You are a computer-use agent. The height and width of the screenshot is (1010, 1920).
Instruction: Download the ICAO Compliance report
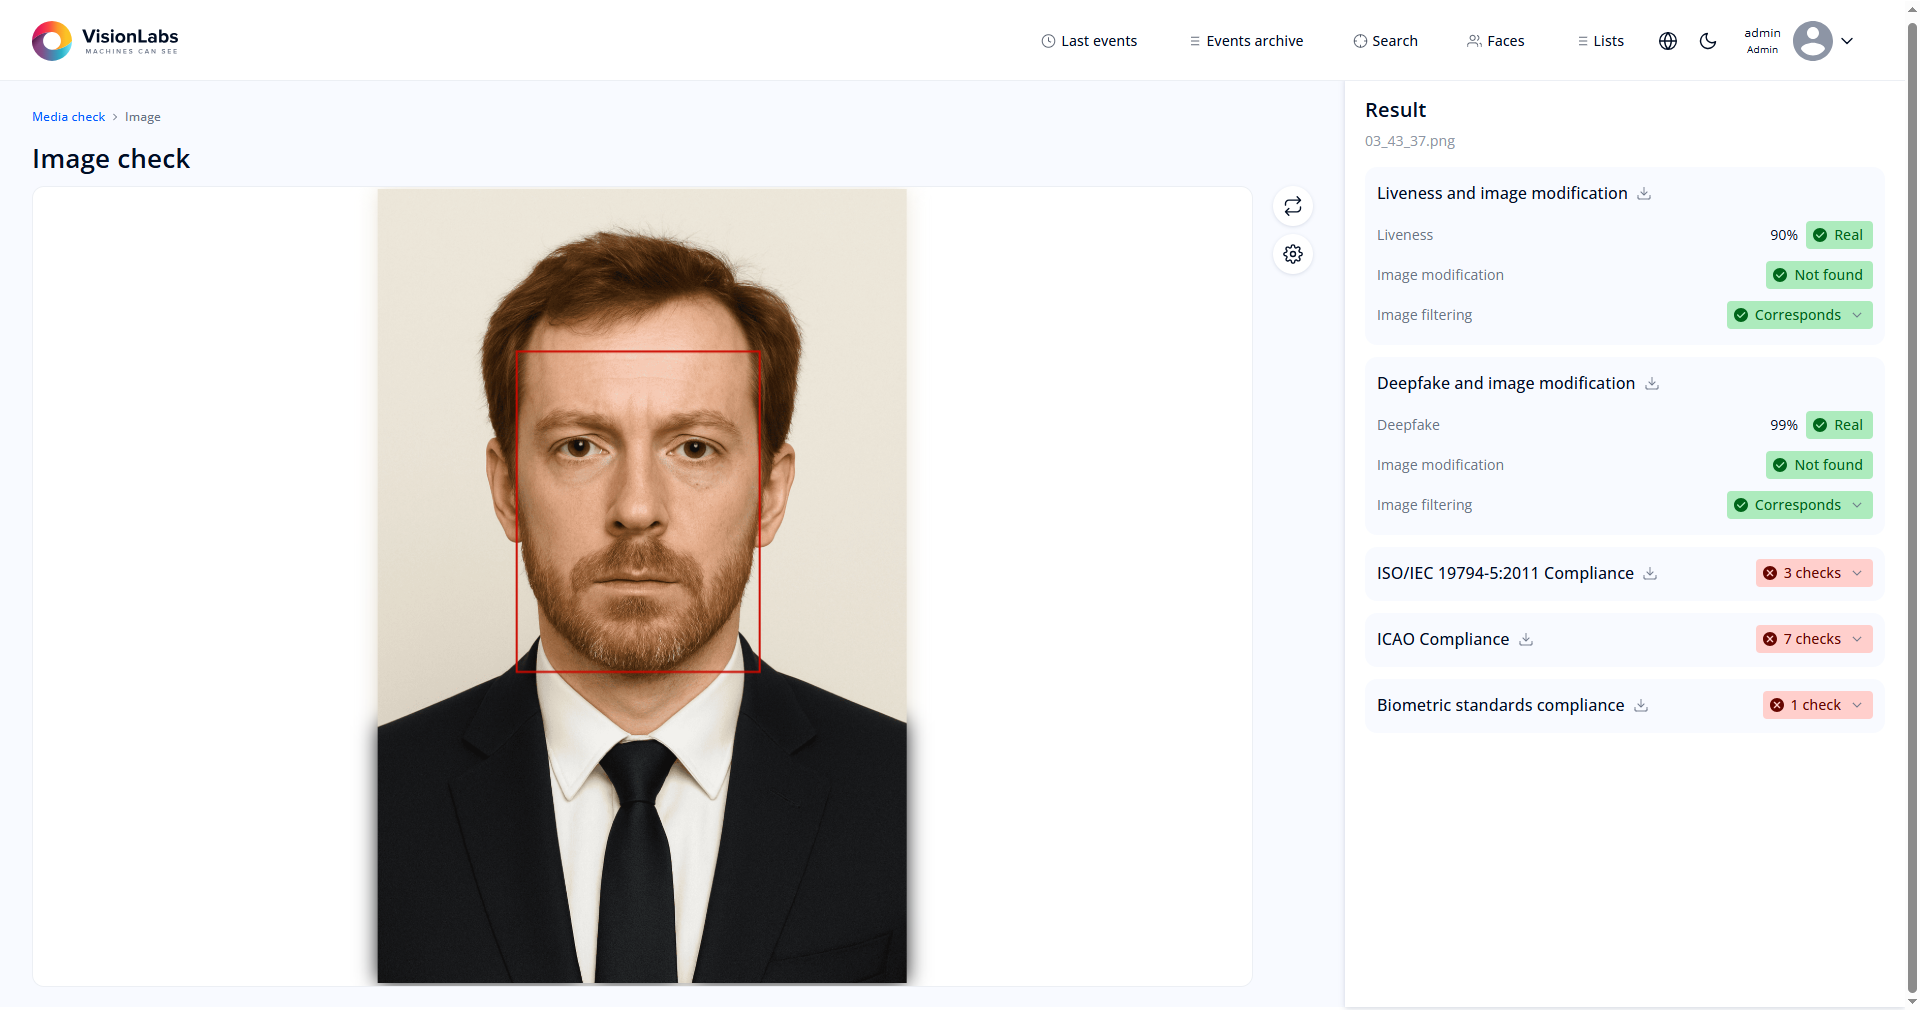click(1526, 639)
